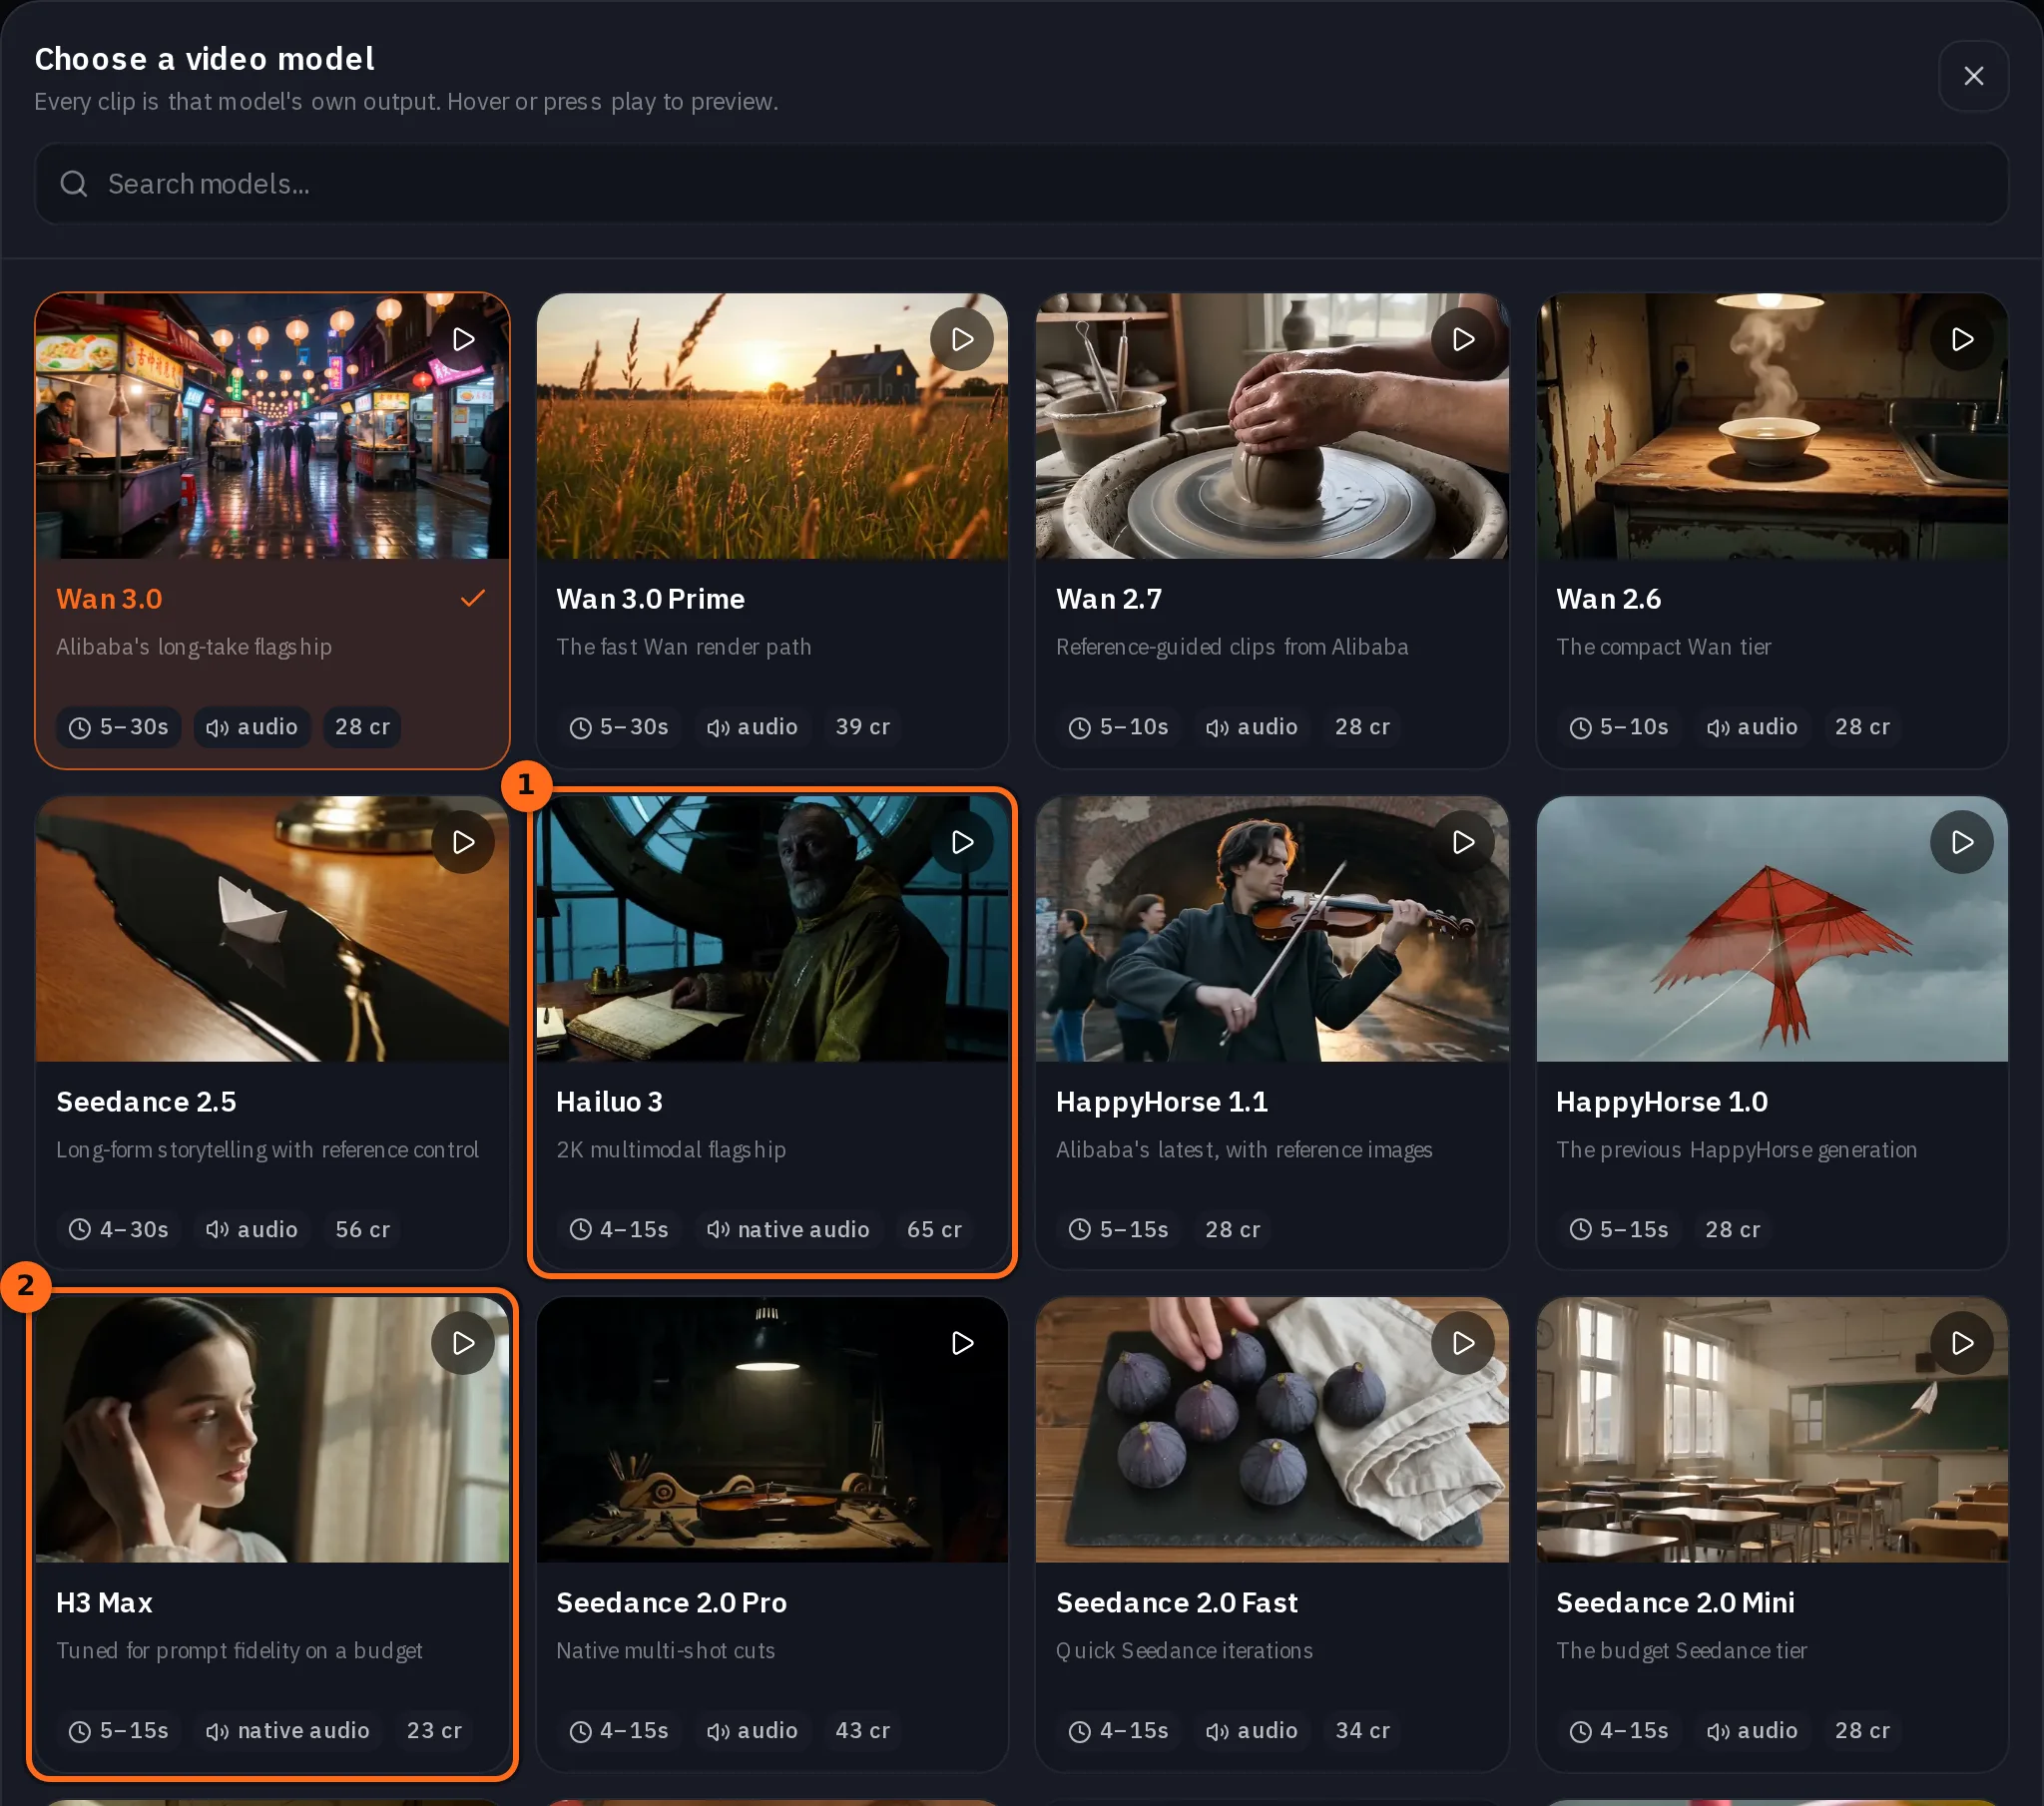Click the Seedance 2.5 56 cr credit tag
Viewport: 2044px width, 1806px height.
pos(362,1229)
